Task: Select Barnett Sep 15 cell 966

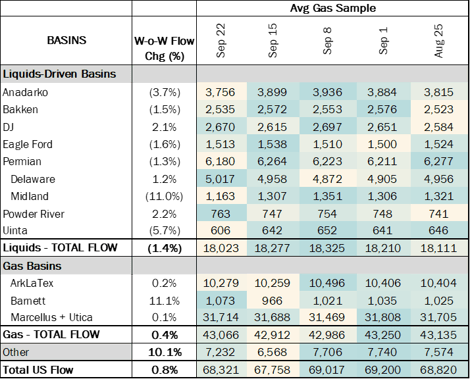Action: (273, 301)
